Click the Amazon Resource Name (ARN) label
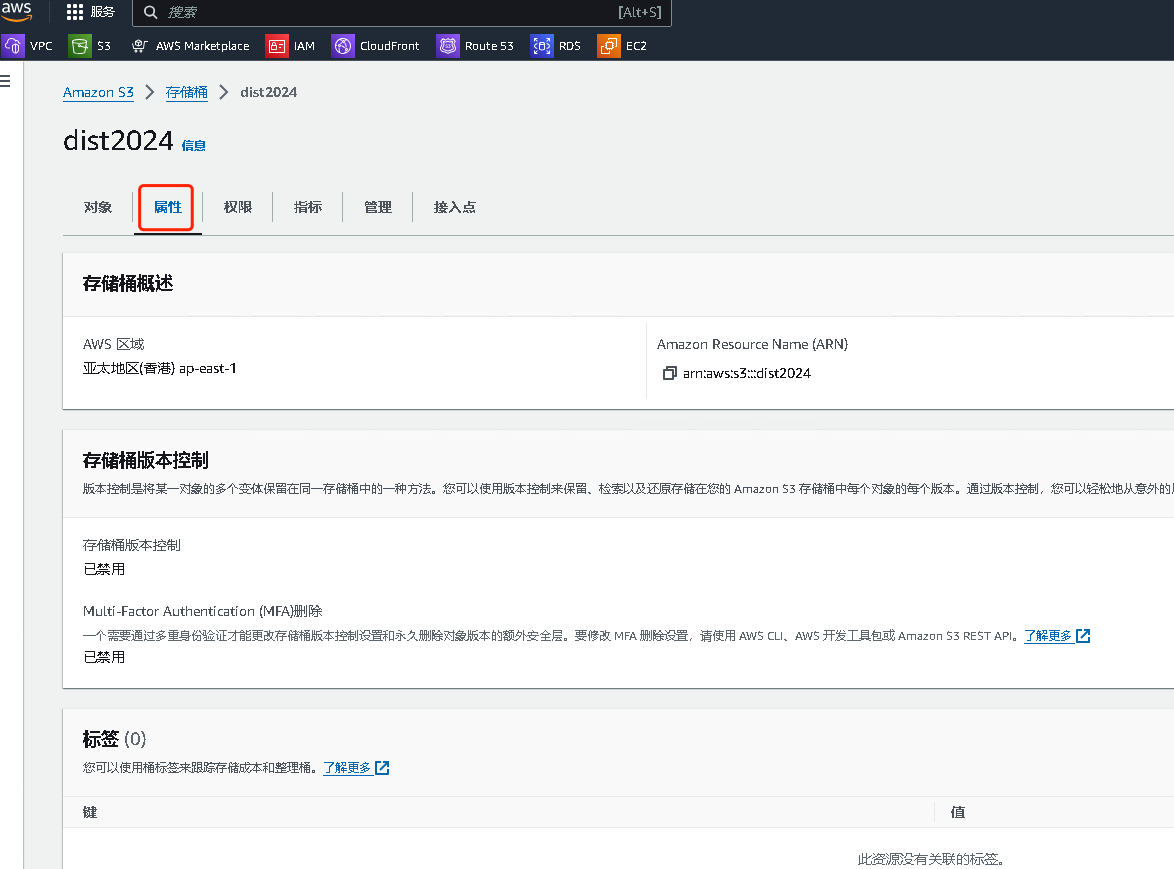The image size is (1174, 869). click(x=752, y=344)
